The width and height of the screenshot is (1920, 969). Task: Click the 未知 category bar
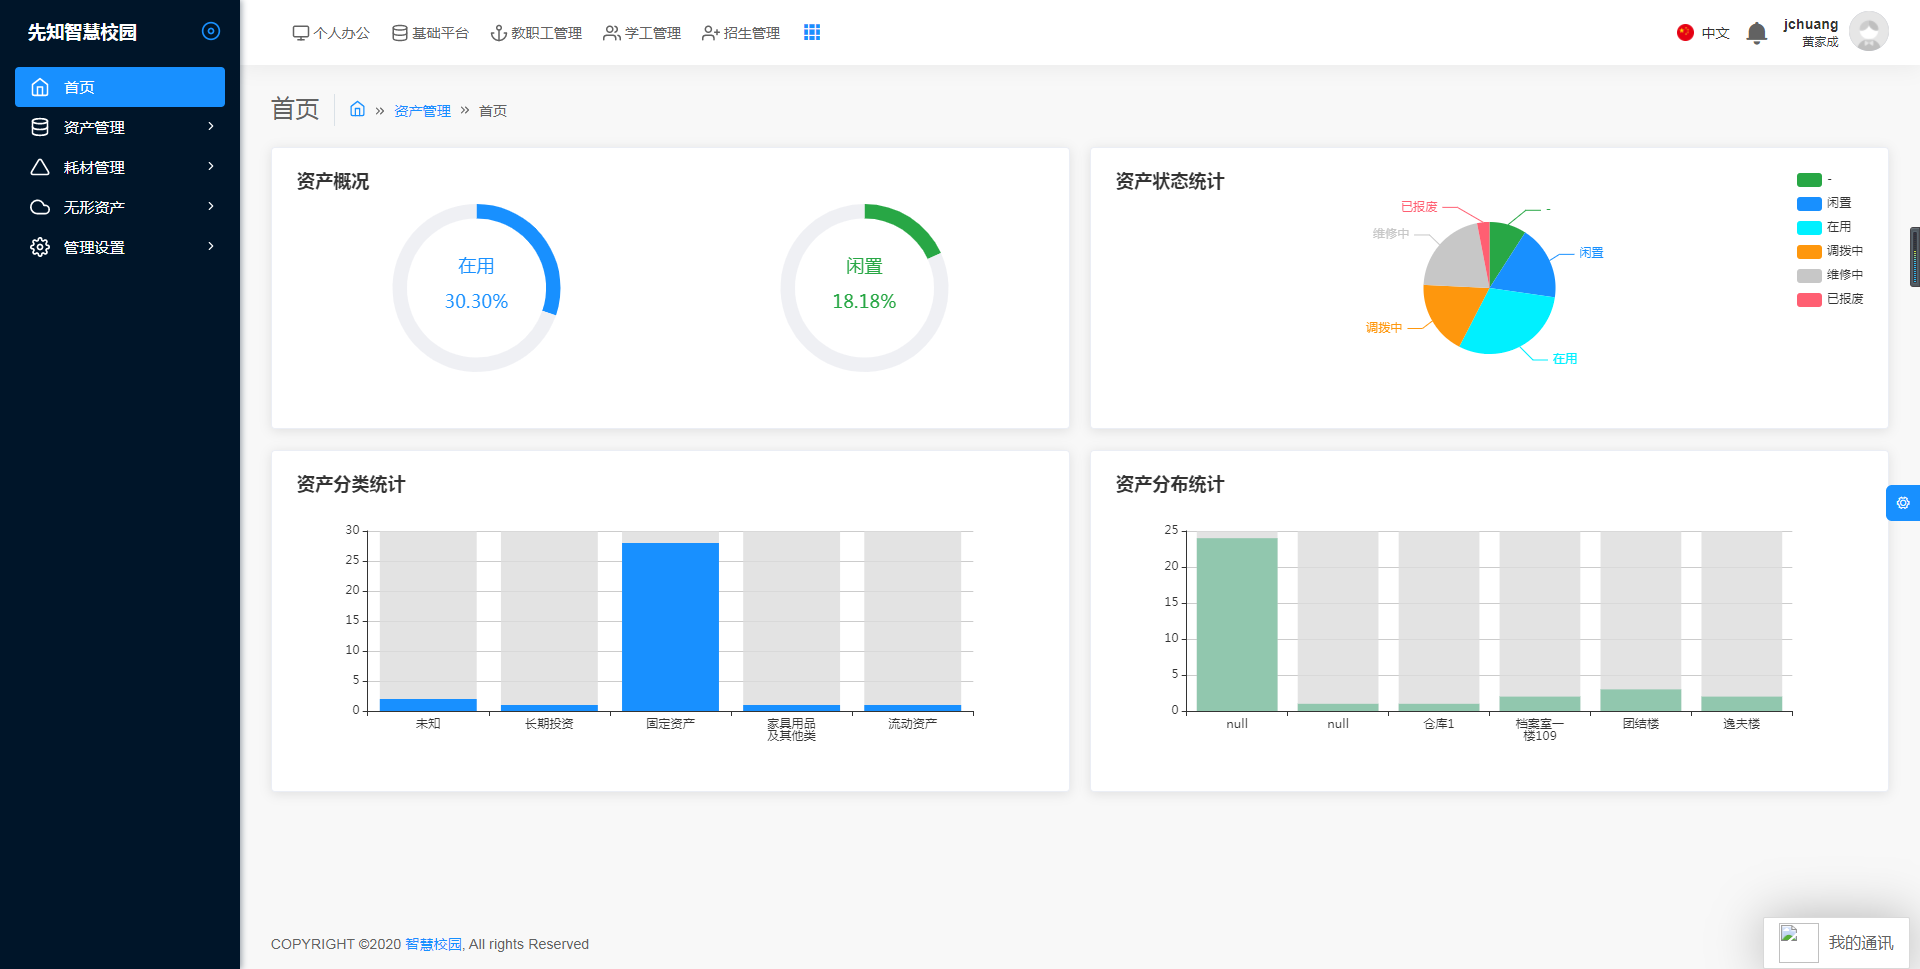click(x=428, y=705)
